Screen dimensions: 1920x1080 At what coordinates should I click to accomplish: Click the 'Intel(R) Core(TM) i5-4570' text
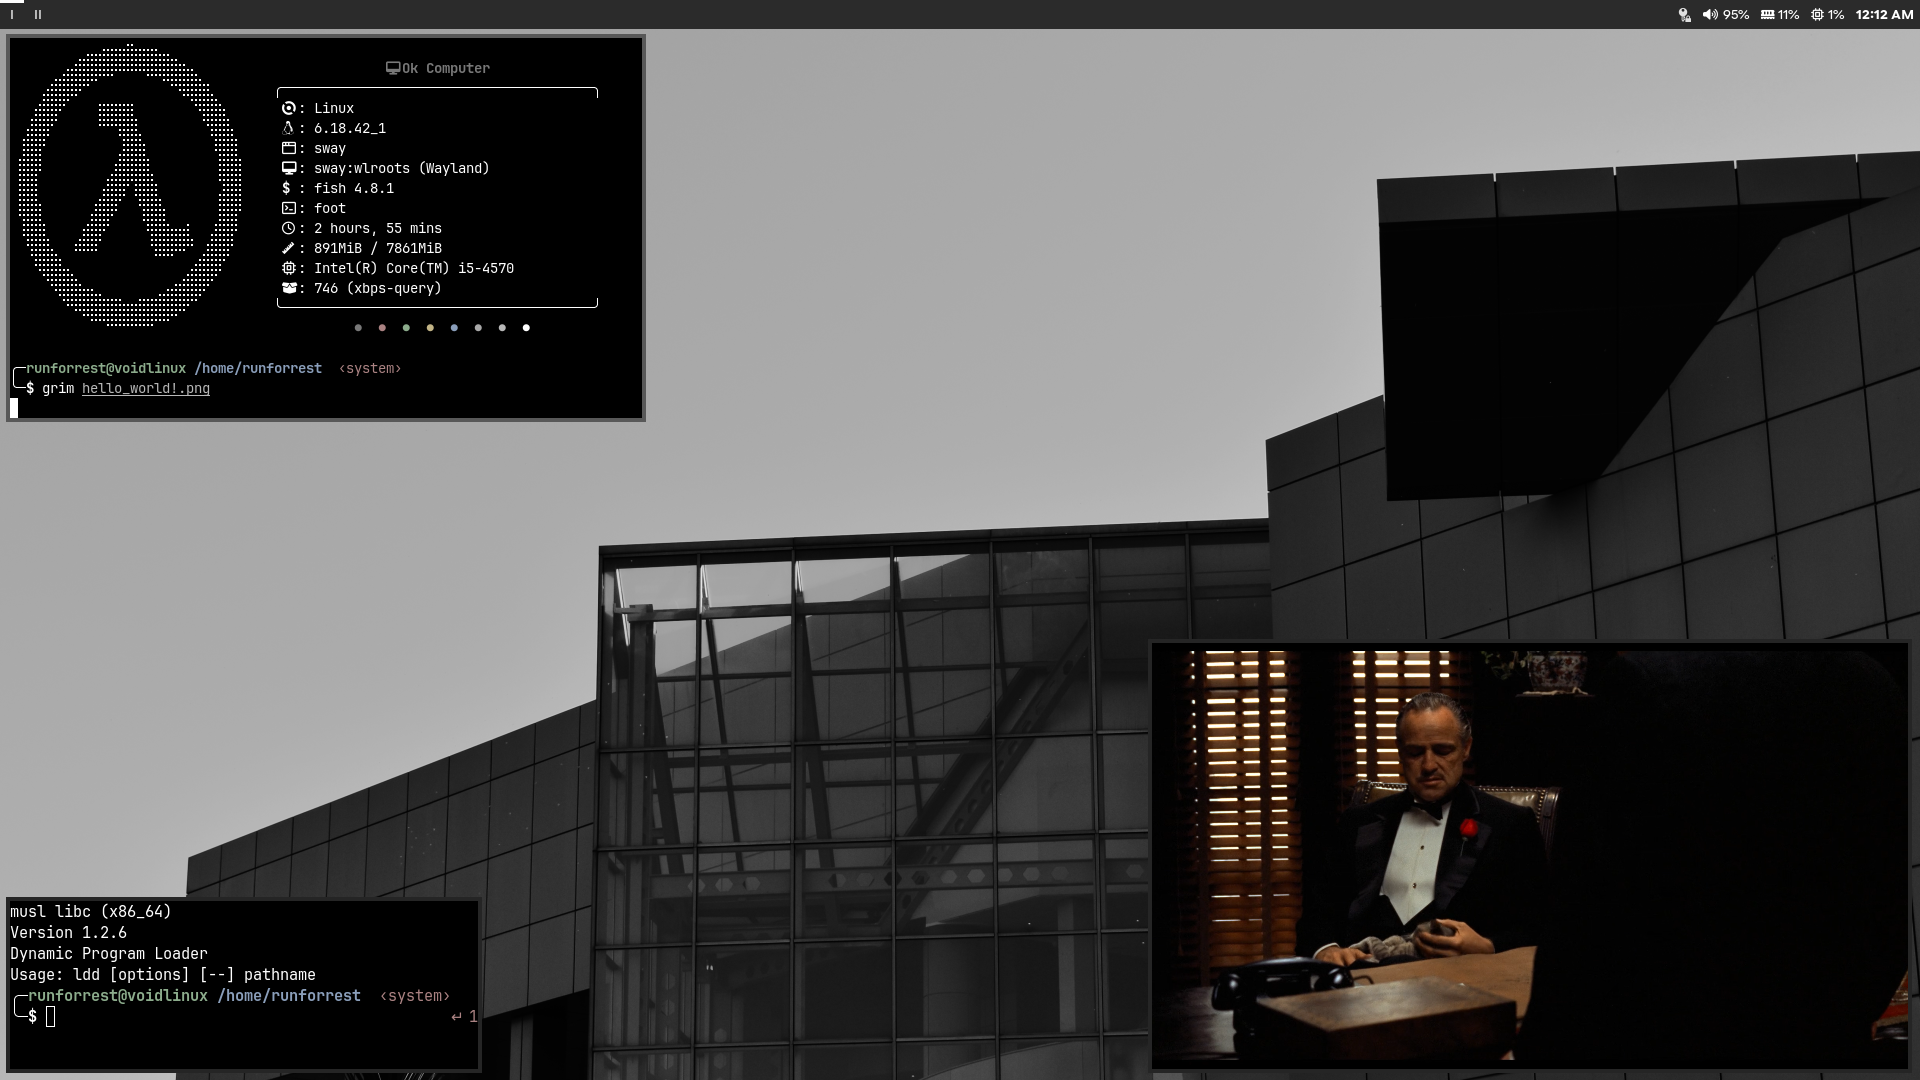(414, 268)
